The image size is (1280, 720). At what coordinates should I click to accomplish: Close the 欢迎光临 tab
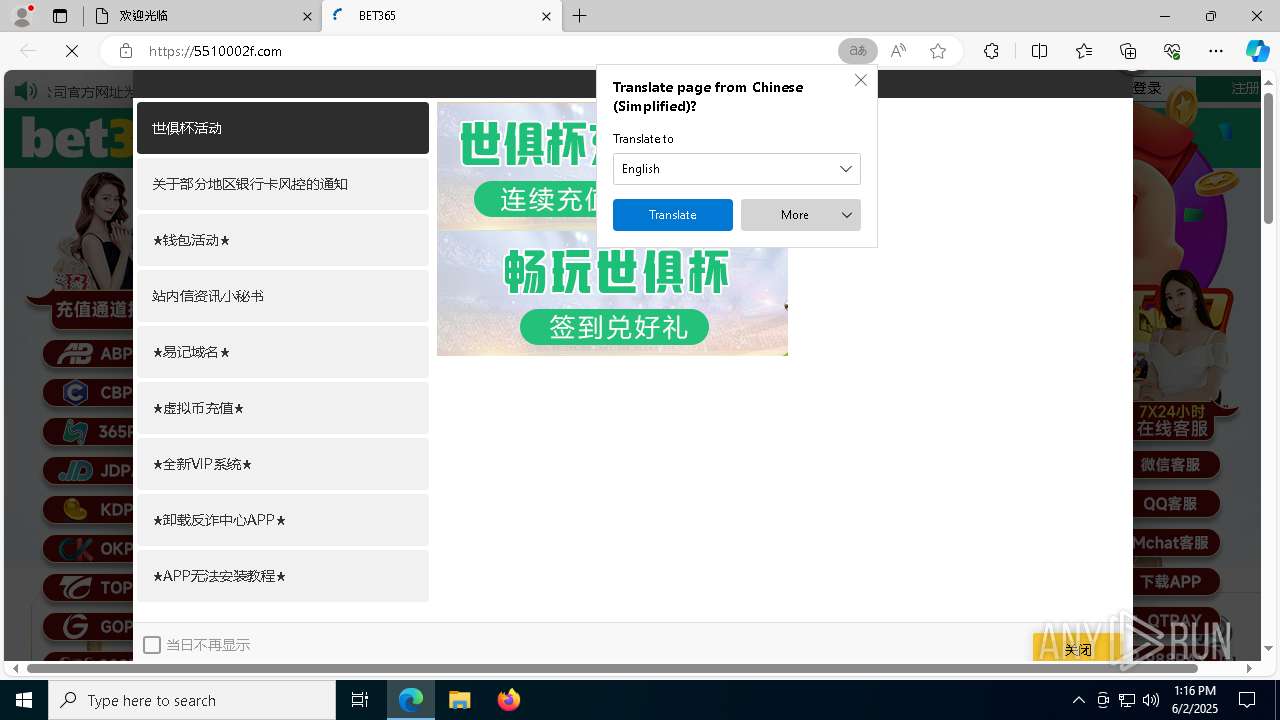click(x=307, y=16)
